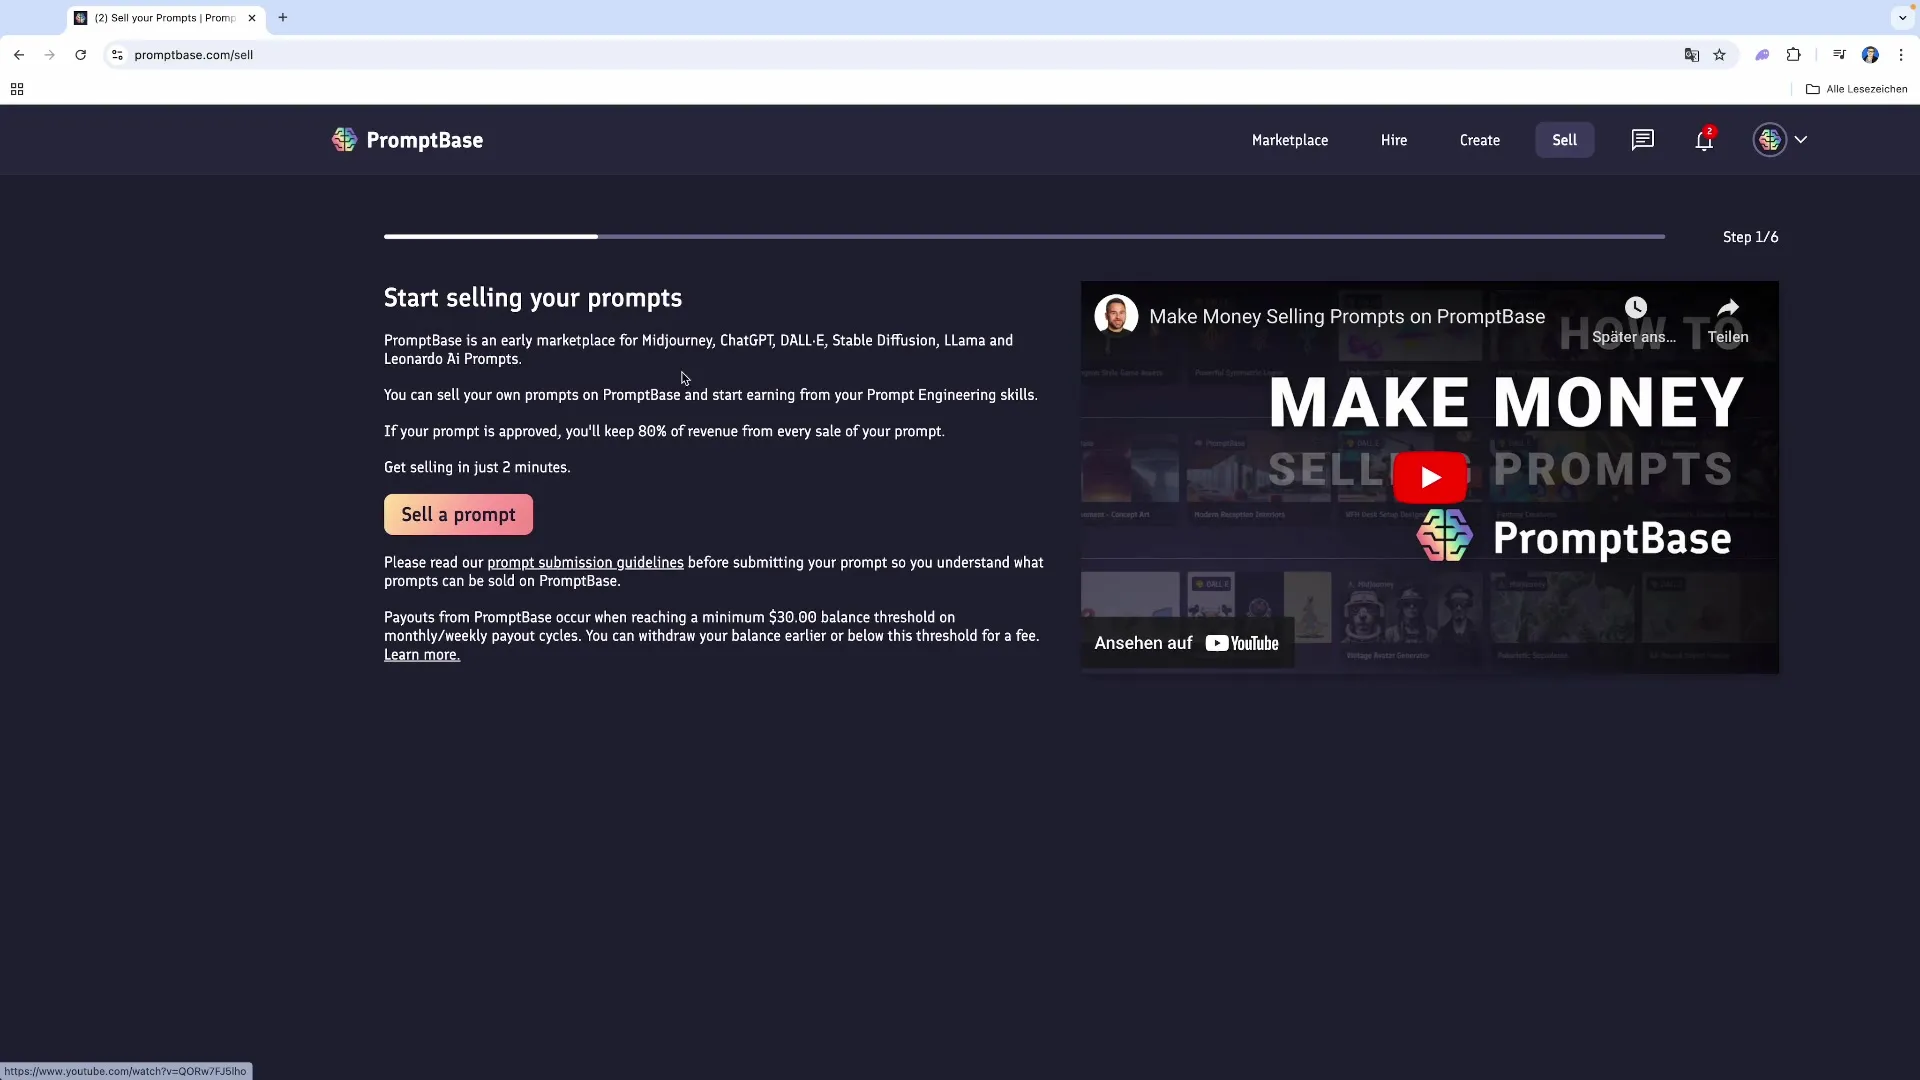The image size is (1920, 1080).
Task: Go to the Create menu item
Action: pos(1479,140)
